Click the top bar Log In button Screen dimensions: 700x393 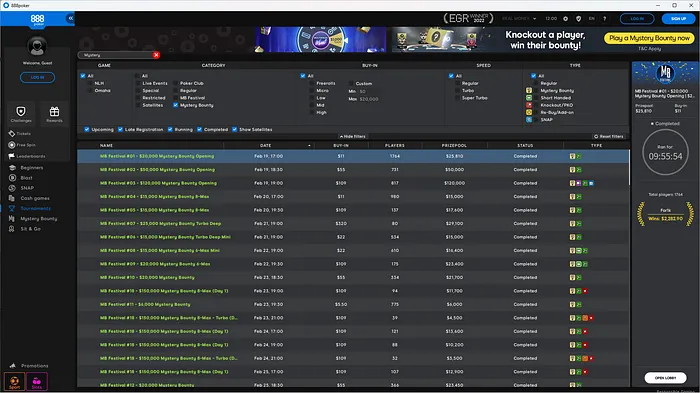point(637,19)
